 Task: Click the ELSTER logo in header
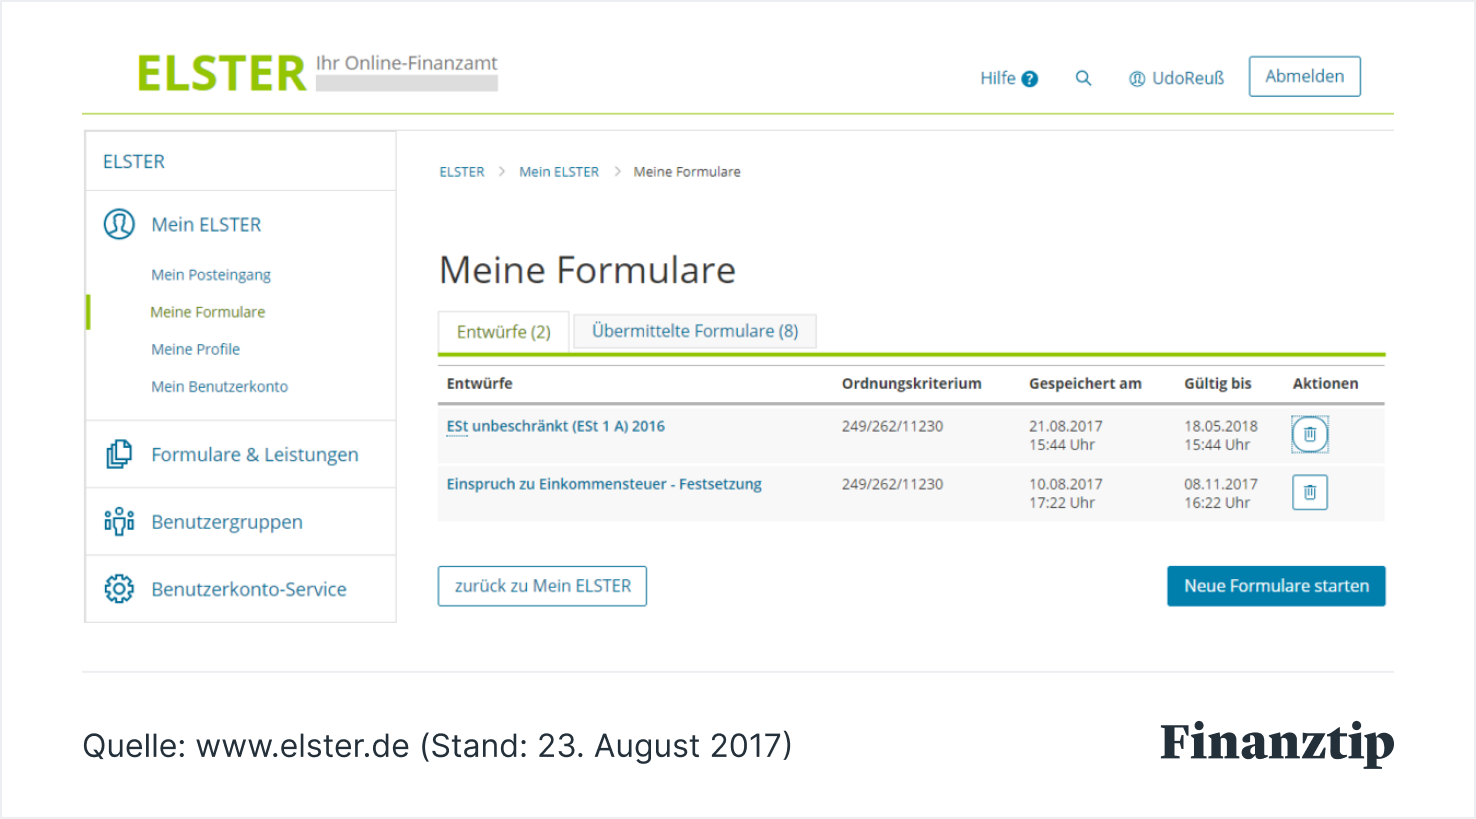pyautogui.click(x=222, y=74)
